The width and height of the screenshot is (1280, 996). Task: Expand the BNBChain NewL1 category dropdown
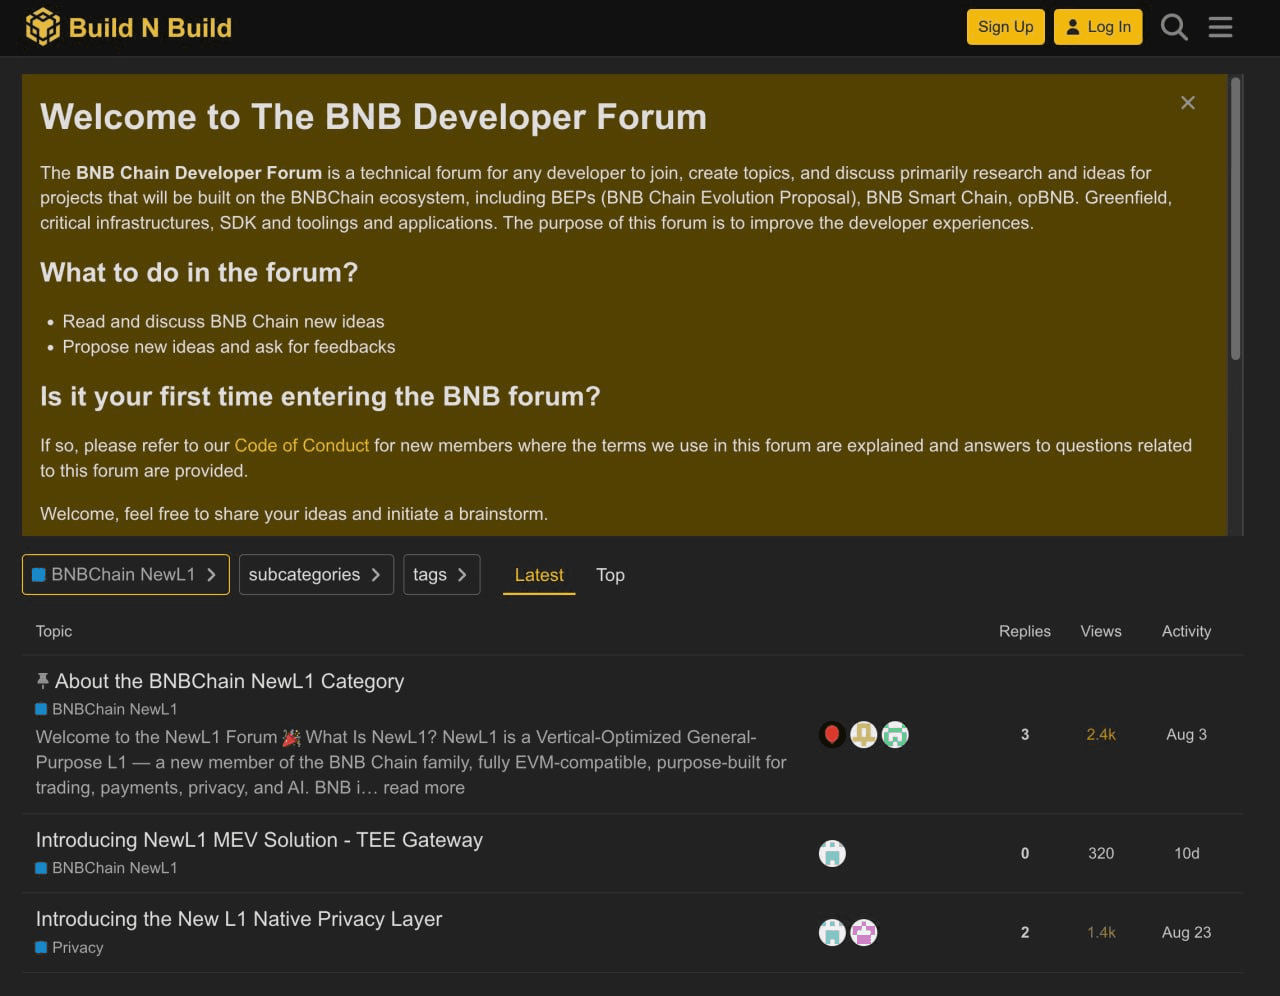pyautogui.click(x=126, y=574)
